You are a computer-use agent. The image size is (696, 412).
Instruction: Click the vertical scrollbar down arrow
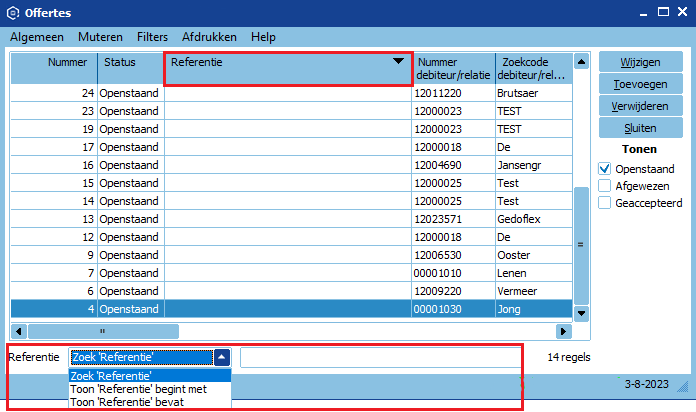(581, 312)
